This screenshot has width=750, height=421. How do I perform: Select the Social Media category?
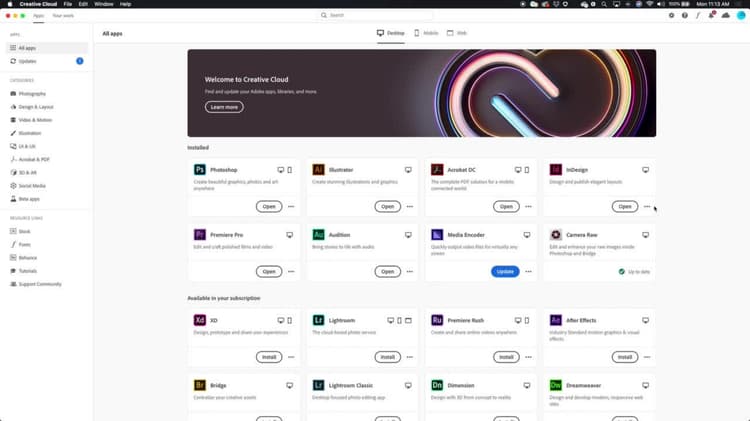(x=28, y=186)
